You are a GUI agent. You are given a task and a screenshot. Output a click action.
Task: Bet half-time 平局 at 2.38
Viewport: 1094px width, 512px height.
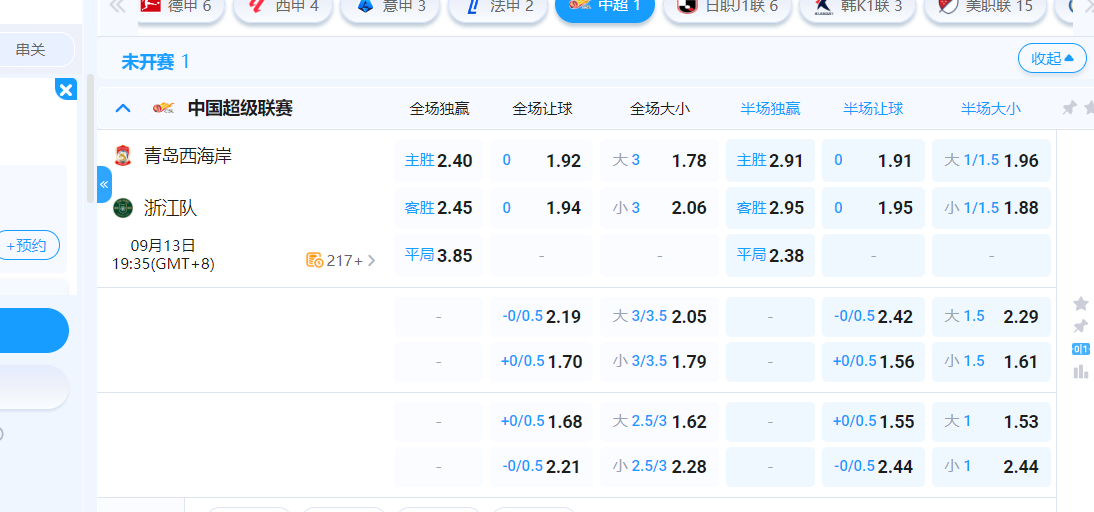click(x=770, y=255)
